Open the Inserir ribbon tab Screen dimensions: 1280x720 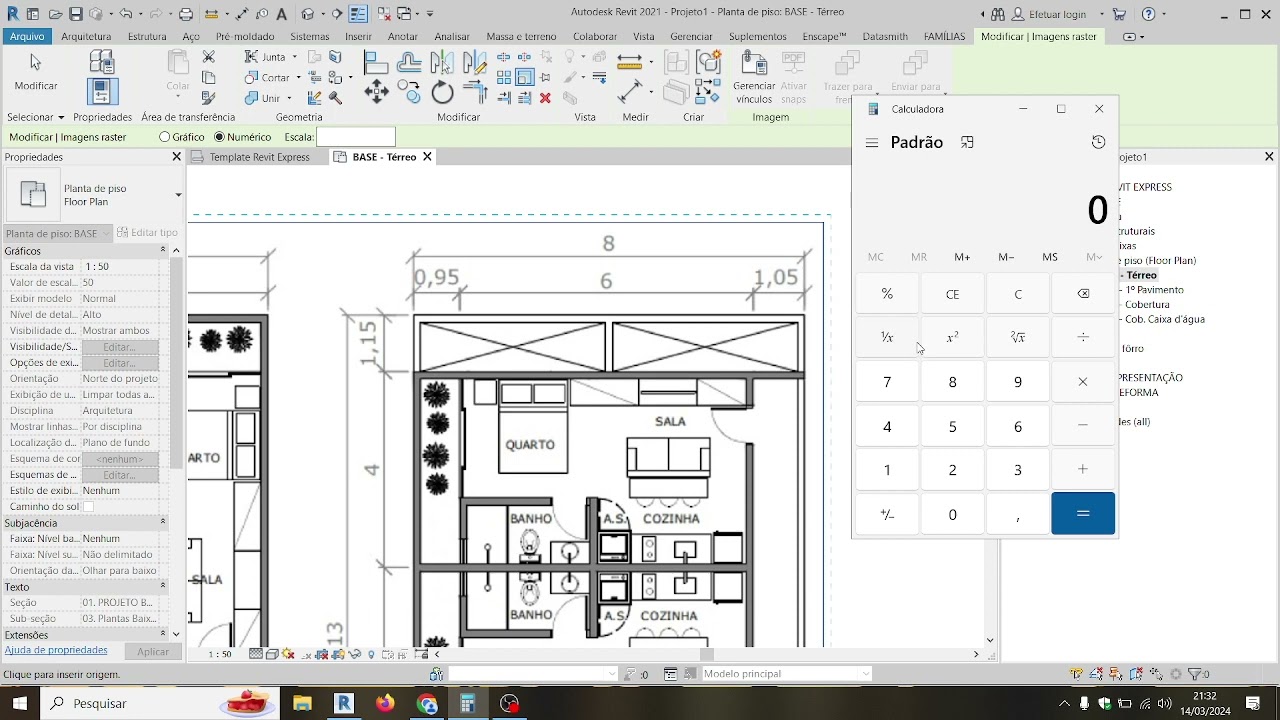coord(358,36)
